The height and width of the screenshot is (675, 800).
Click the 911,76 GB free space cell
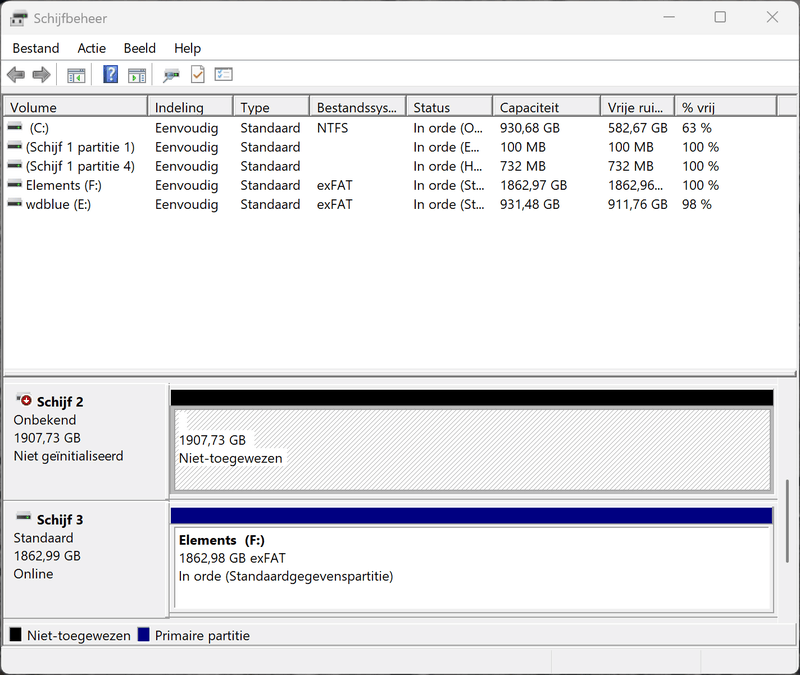tap(638, 204)
